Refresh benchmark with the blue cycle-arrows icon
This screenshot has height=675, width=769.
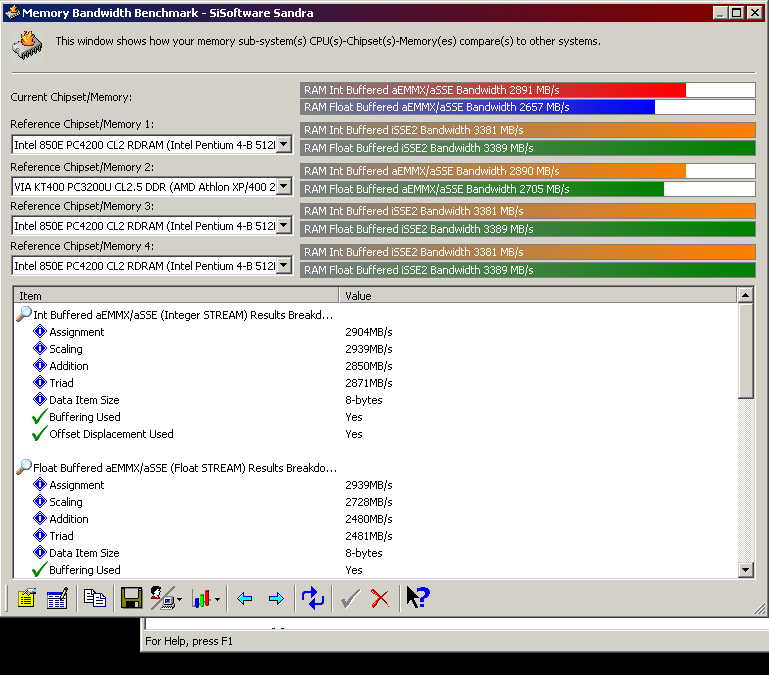click(x=313, y=598)
